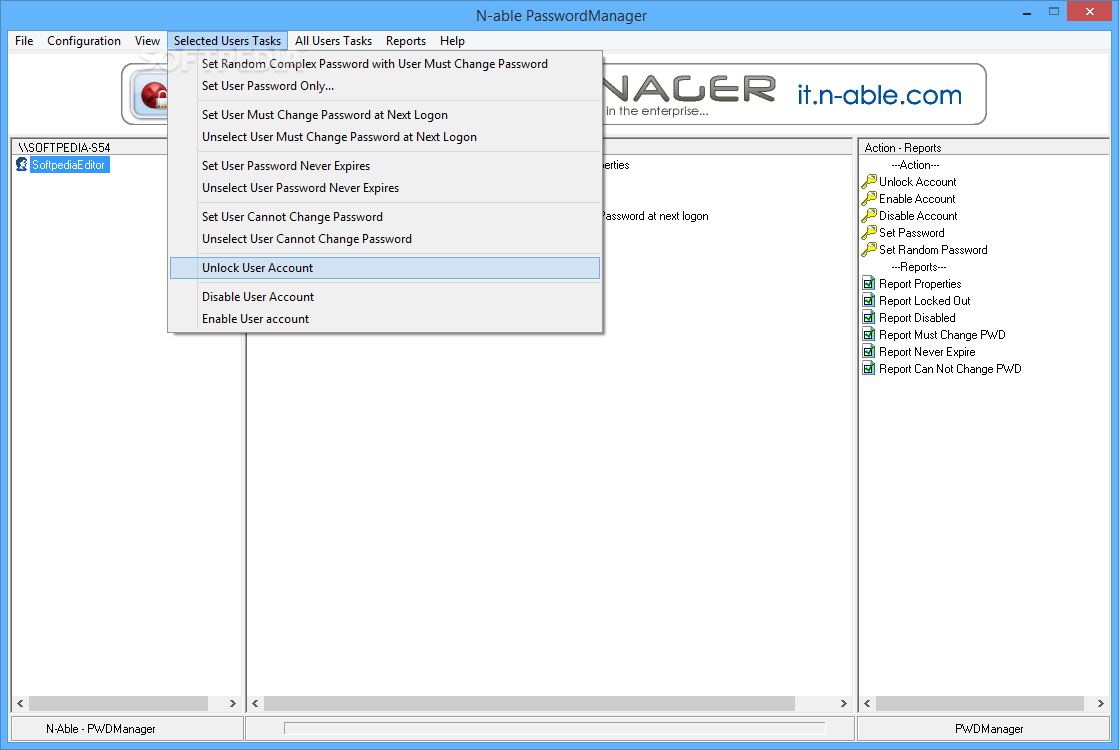This screenshot has height=750, width=1119.
Task: Click the it.n-able.com banner link
Action: (879, 95)
